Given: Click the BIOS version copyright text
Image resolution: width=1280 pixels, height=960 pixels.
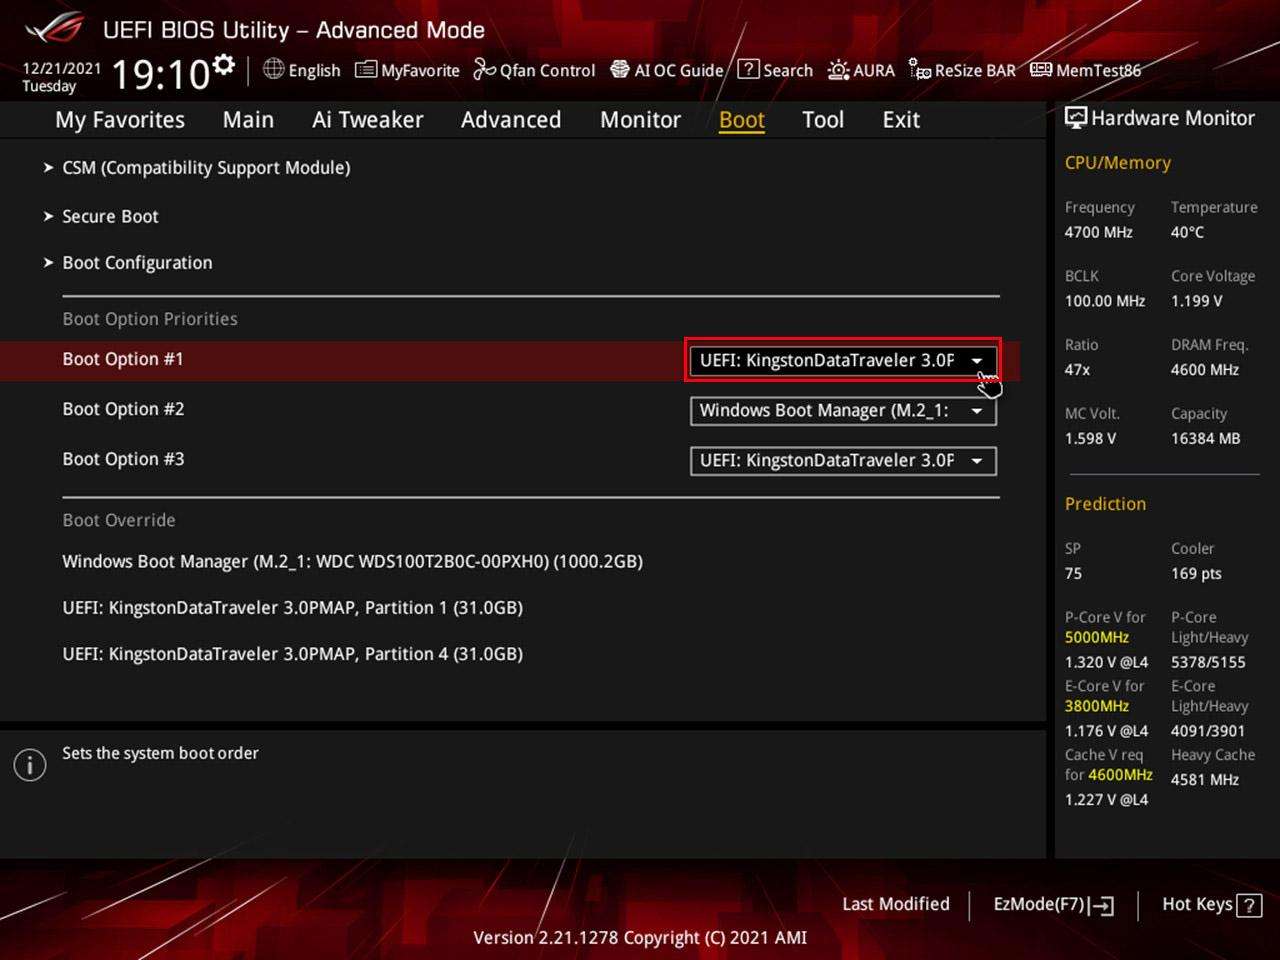Looking at the screenshot, I should (x=640, y=938).
